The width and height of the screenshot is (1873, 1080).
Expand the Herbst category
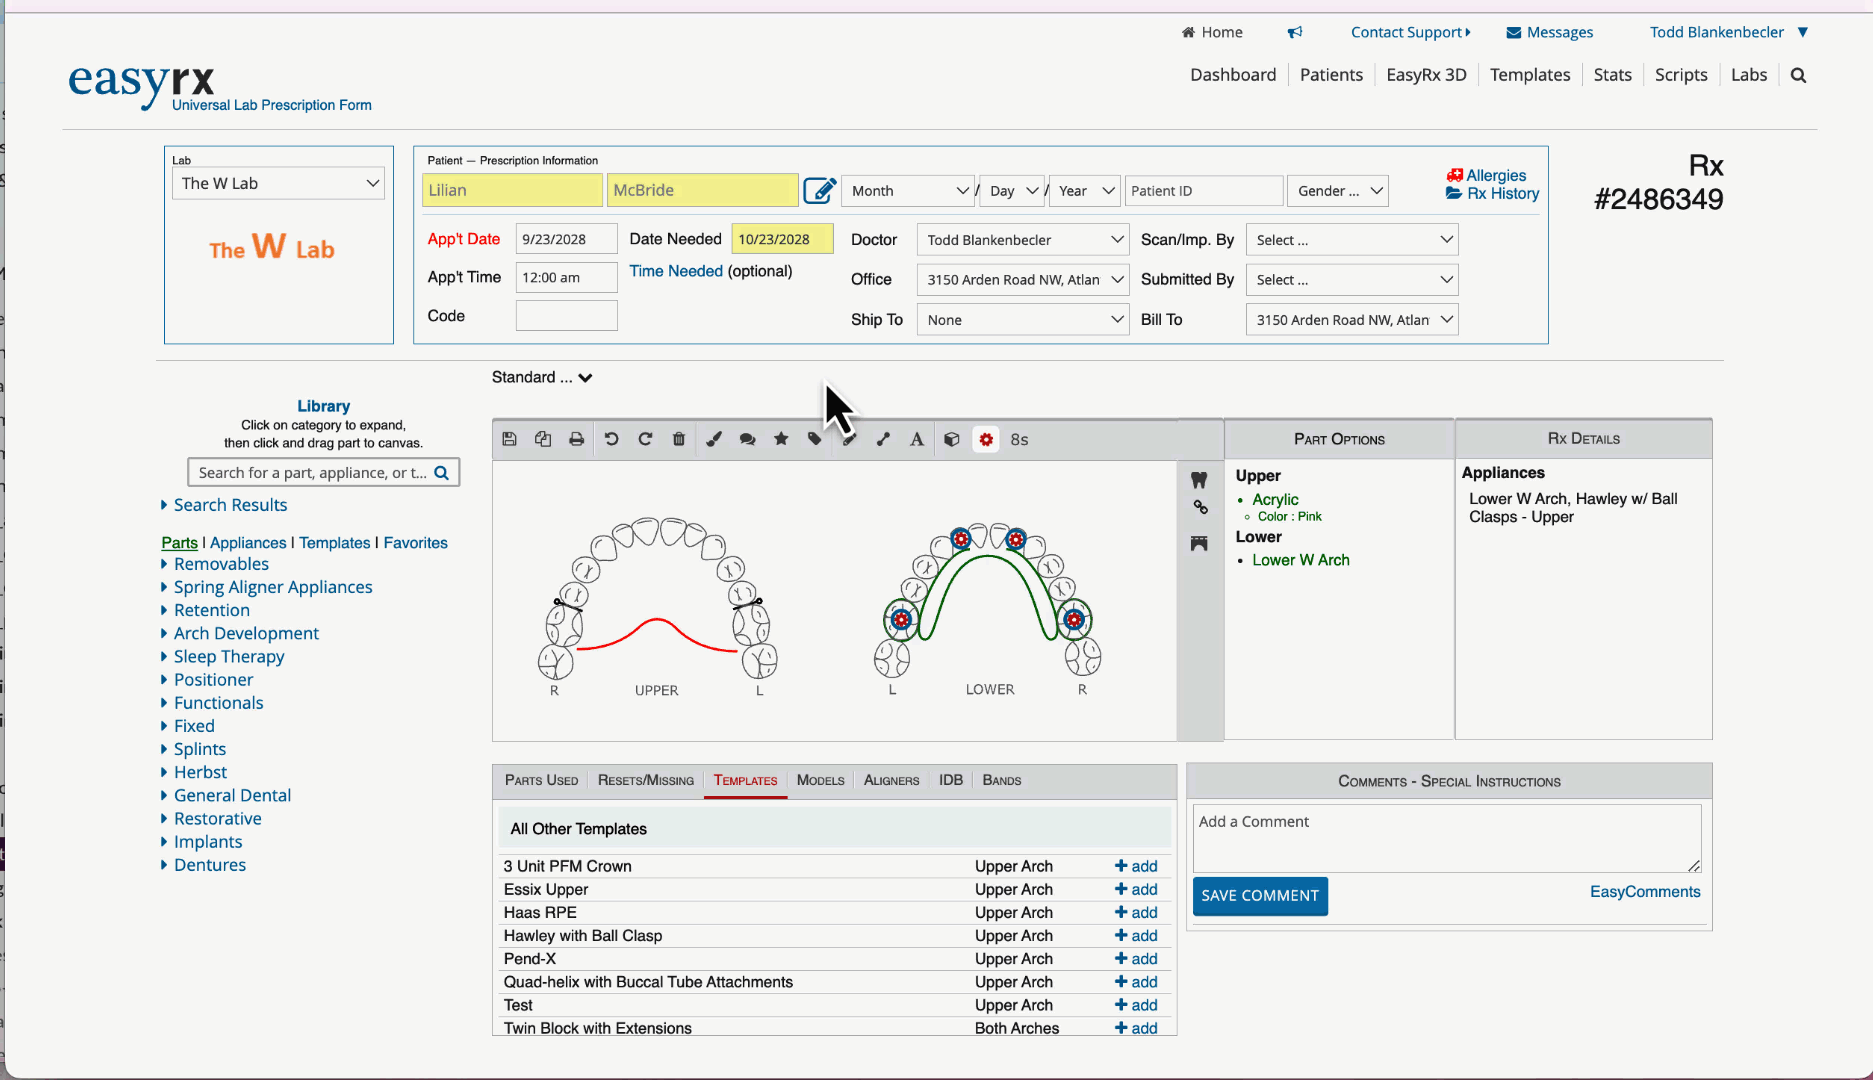click(x=200, y=772)
